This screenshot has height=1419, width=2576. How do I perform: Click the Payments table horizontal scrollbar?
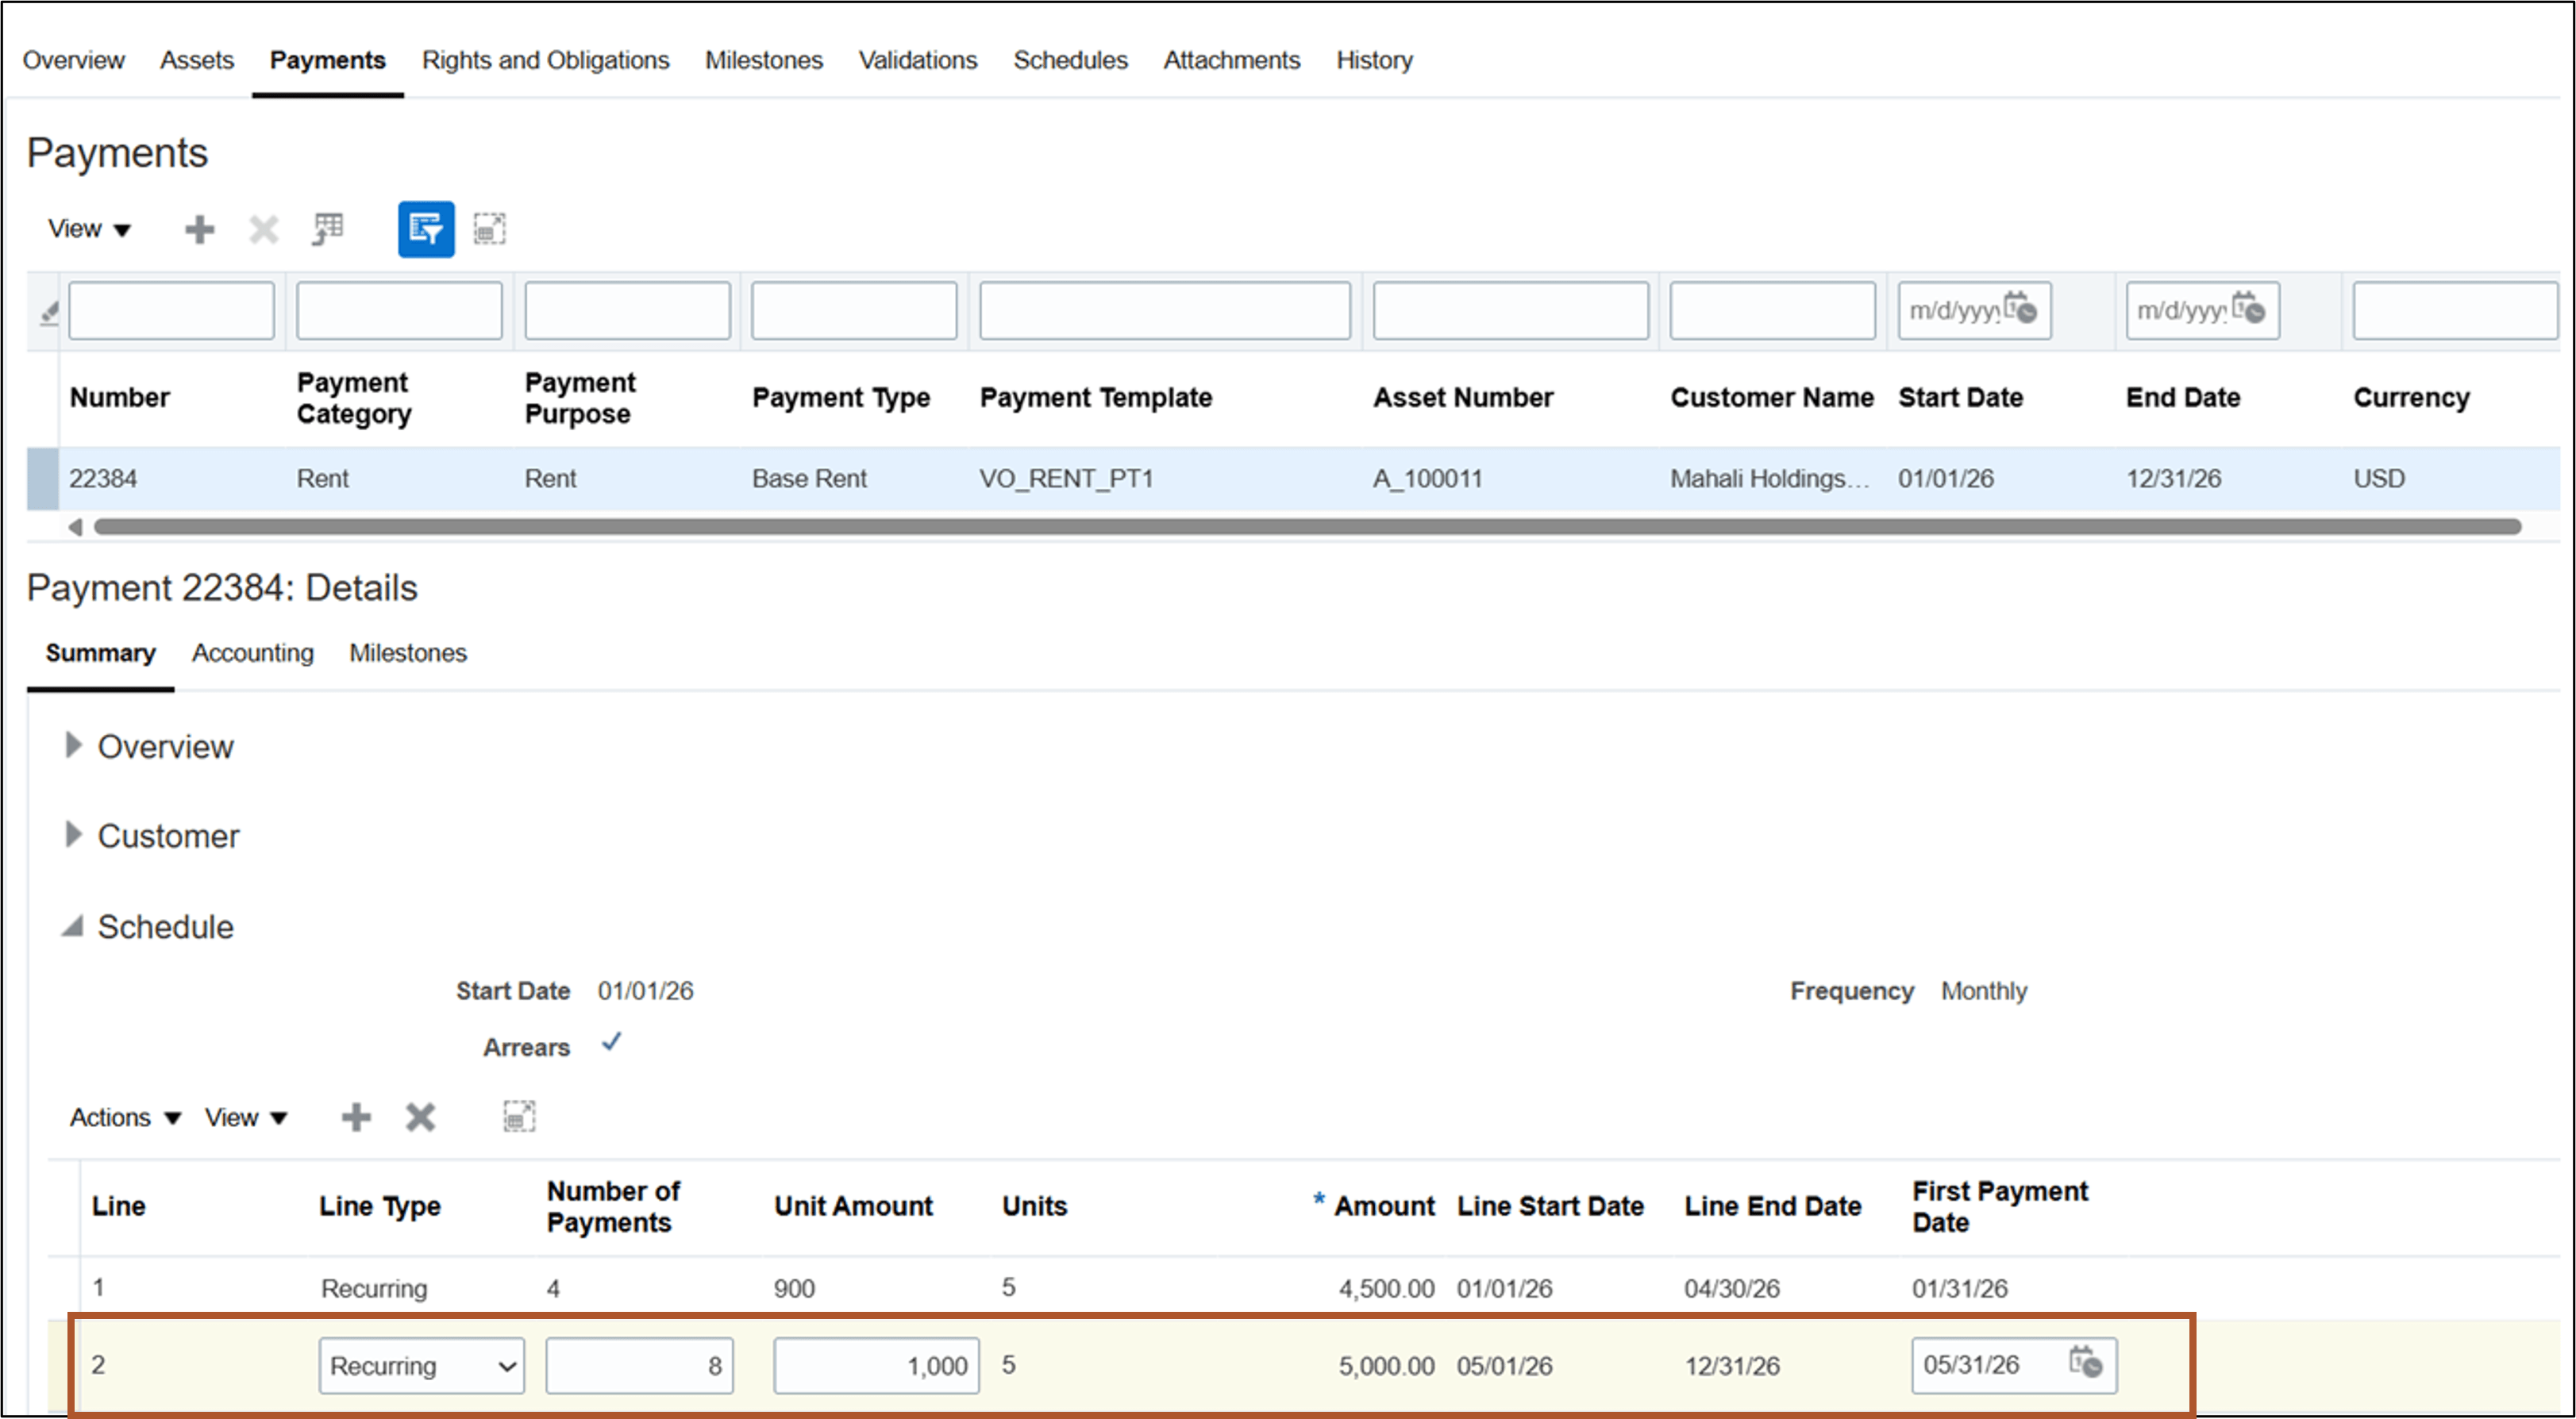[x=1307, y=527]
